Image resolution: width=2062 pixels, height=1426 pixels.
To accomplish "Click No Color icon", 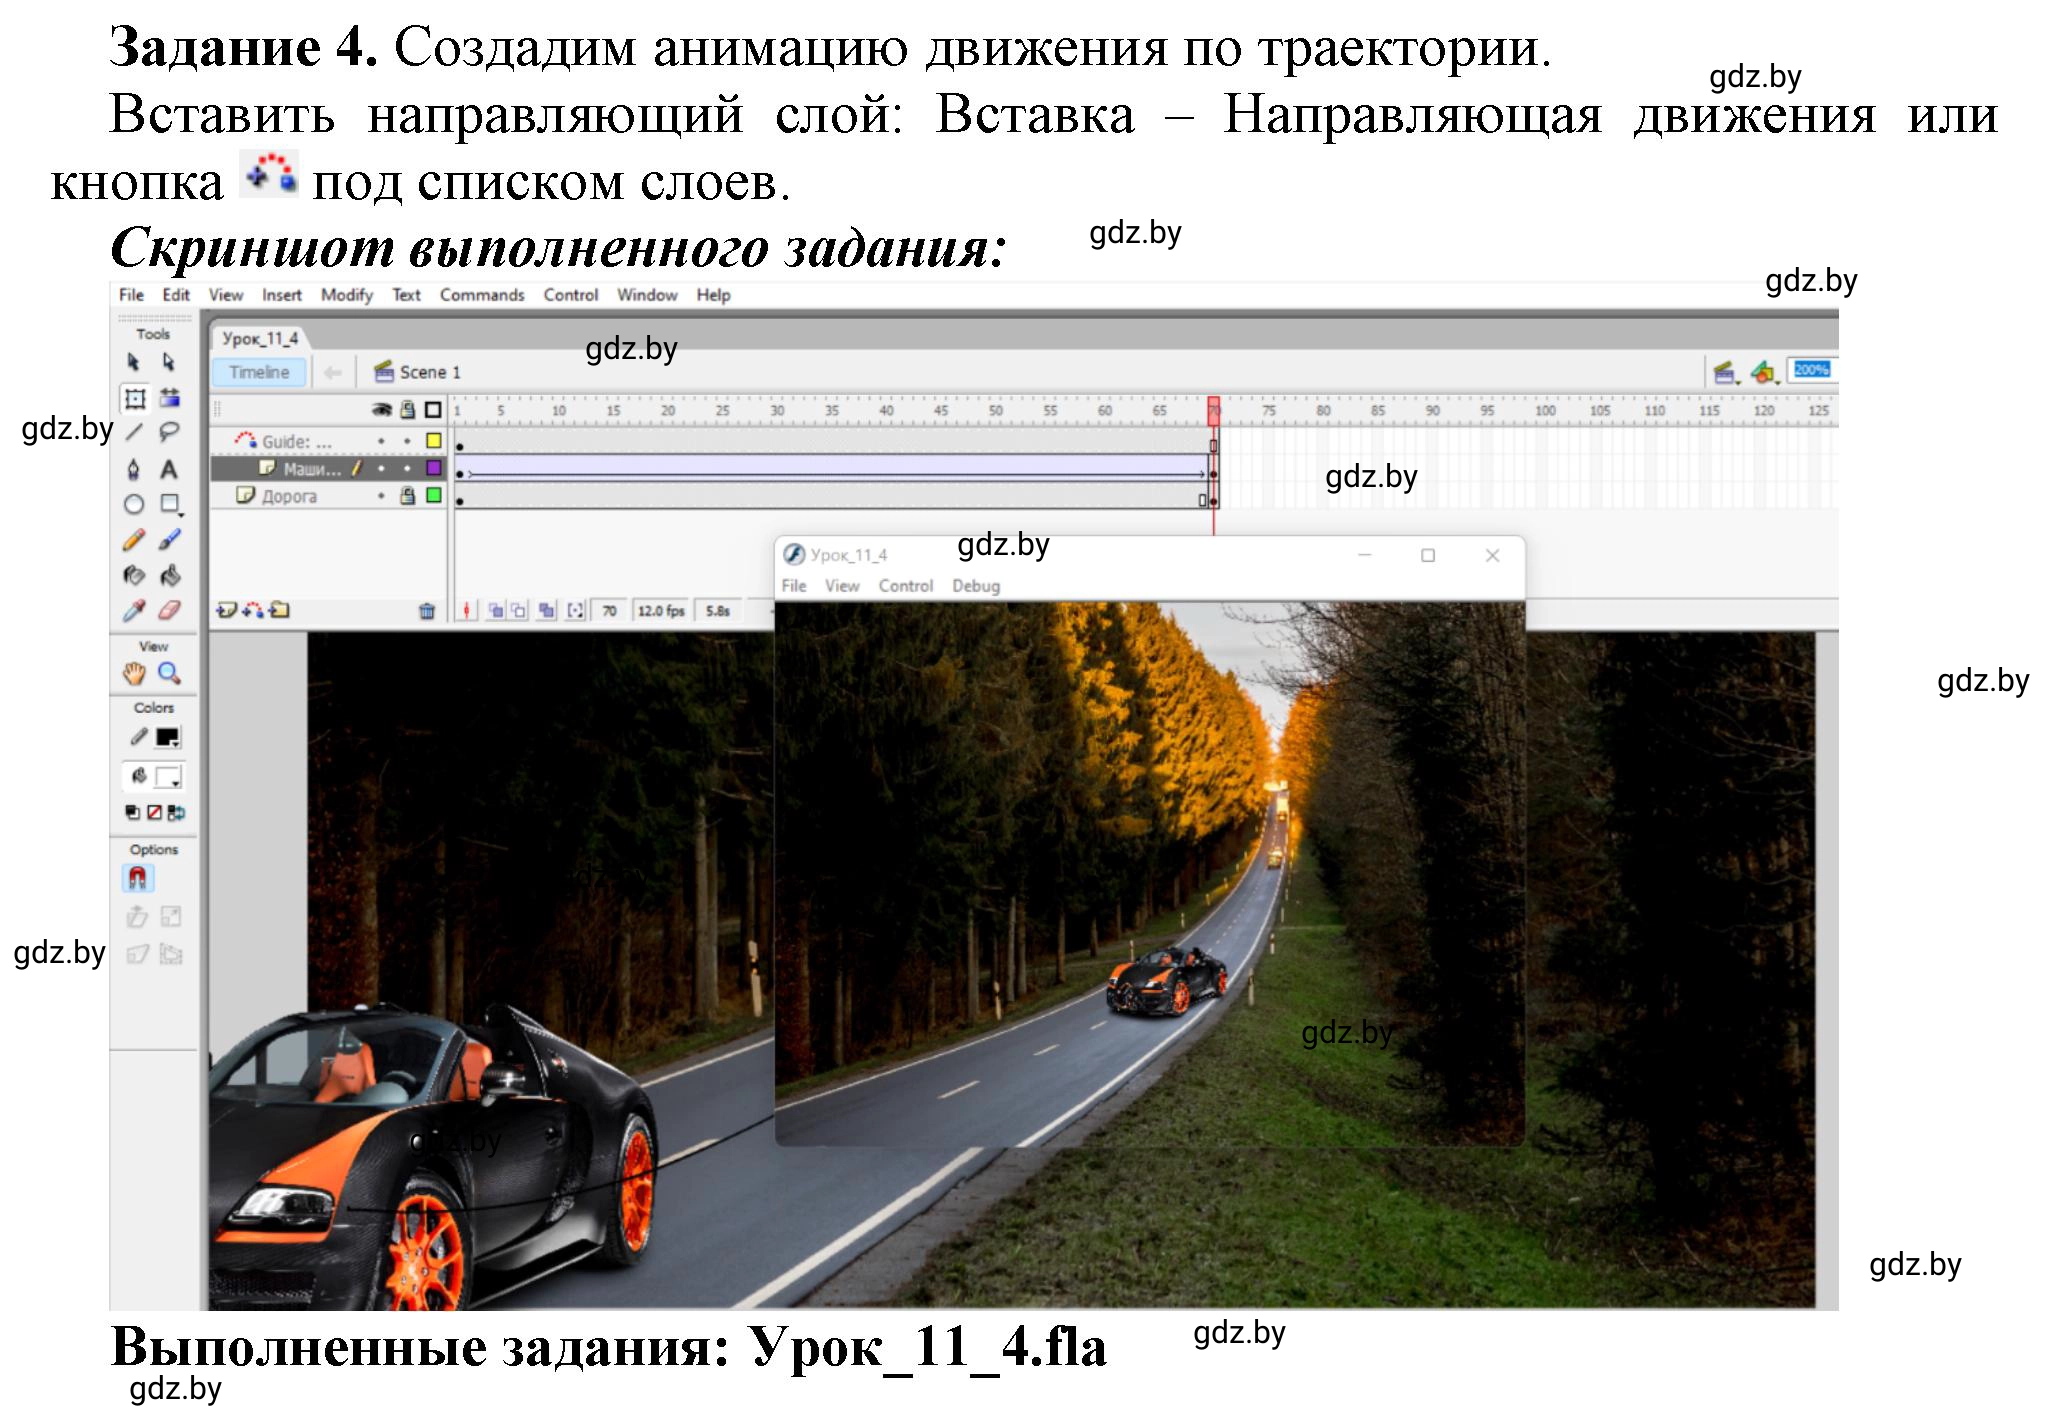I will pos(154,813).
